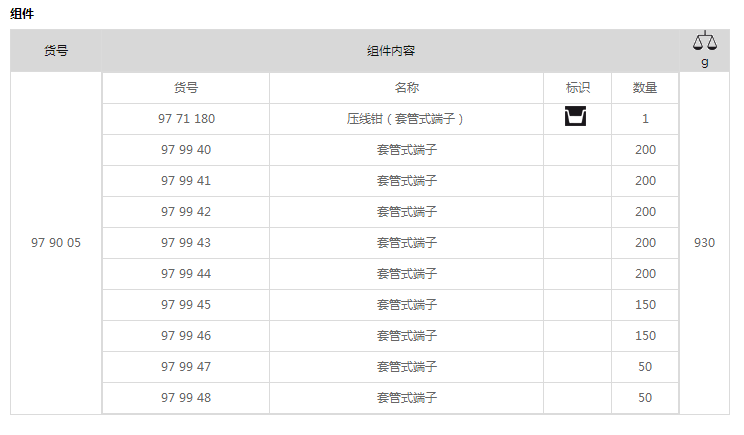Click the 数量 column header
Screen dimensions: 744x435
[645, 88]
